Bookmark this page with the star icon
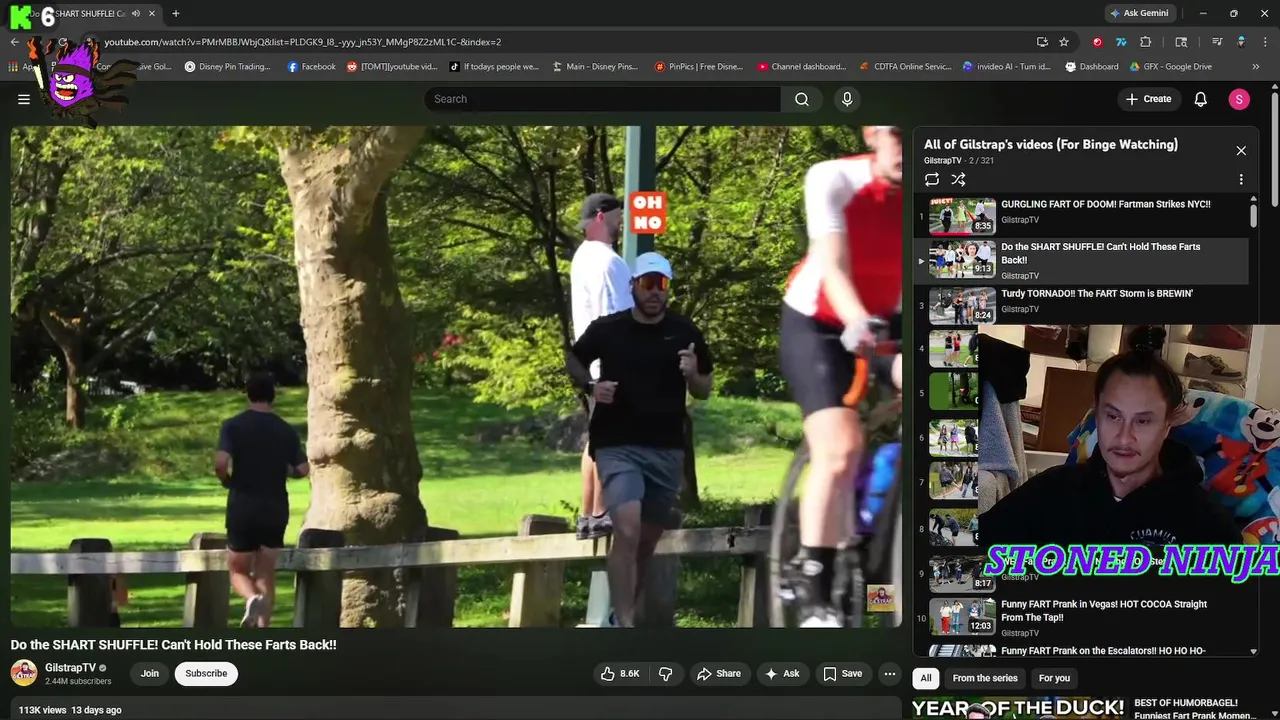1280x720 pixels. pyautogui.click(x=1064, y=42)
